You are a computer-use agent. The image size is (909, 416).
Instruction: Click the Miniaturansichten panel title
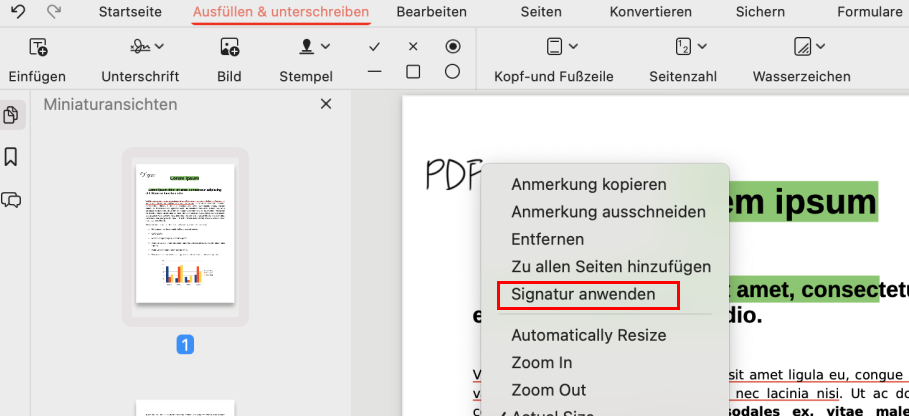(111, 104)
